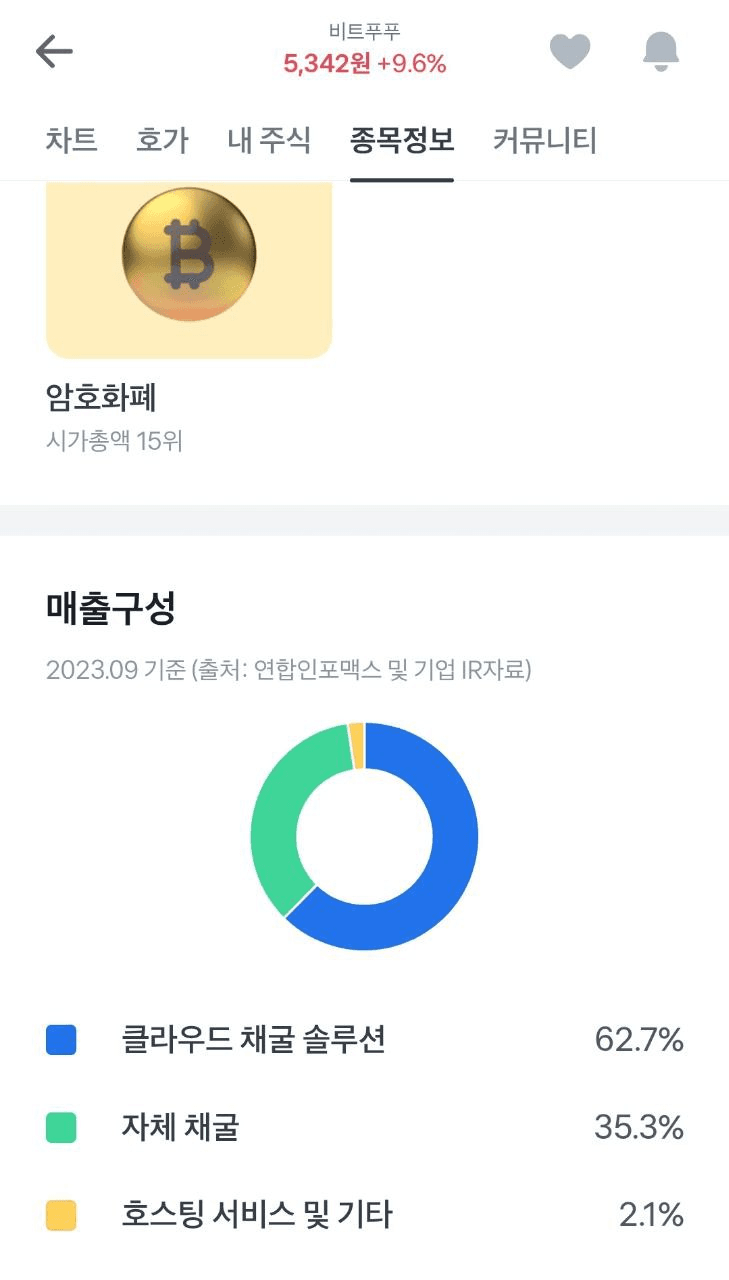Click the blue legend swatch
This screenshot has width=729, height=1280.
tap(61, 1040)
